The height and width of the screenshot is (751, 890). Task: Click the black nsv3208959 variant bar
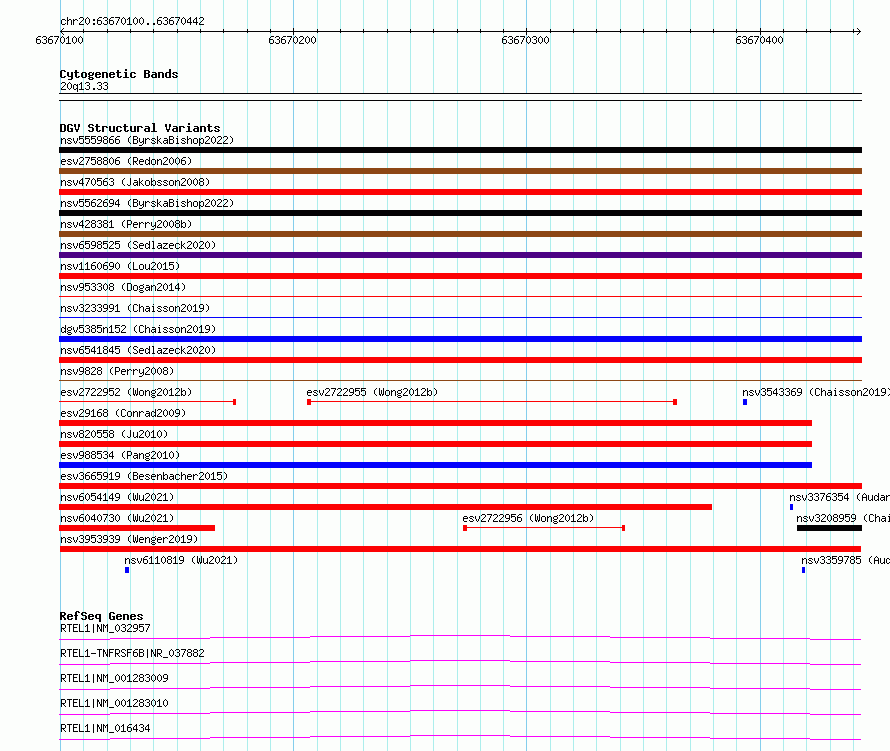pyautogui.click(x=829, y=528)
